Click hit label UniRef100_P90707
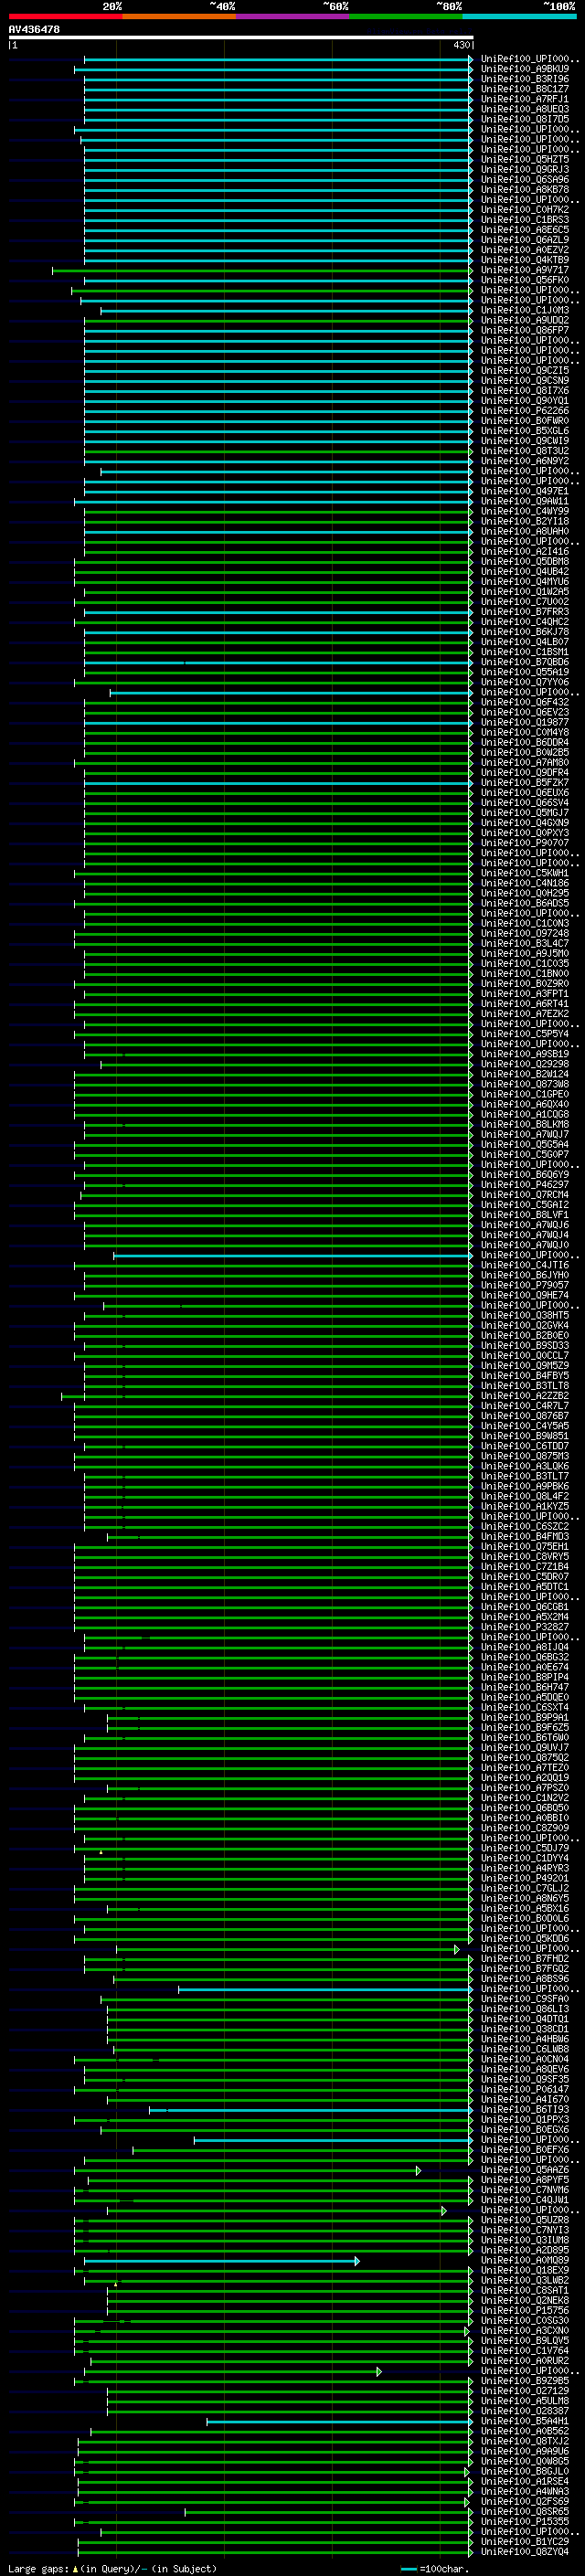The width and height of the screenshot is (585, 2576). click(x=525, y=843)
